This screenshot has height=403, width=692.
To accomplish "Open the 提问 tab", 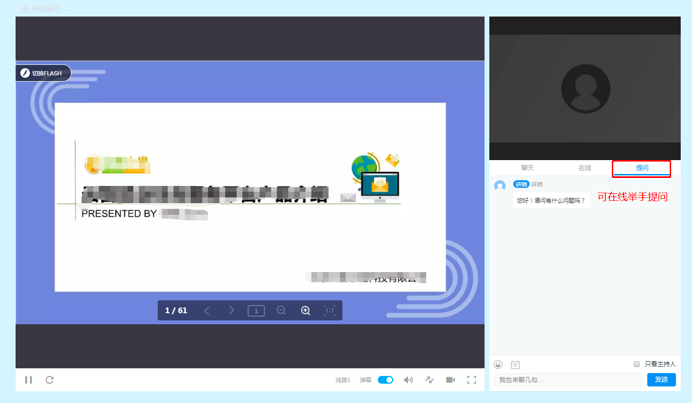I will [642, 168].
